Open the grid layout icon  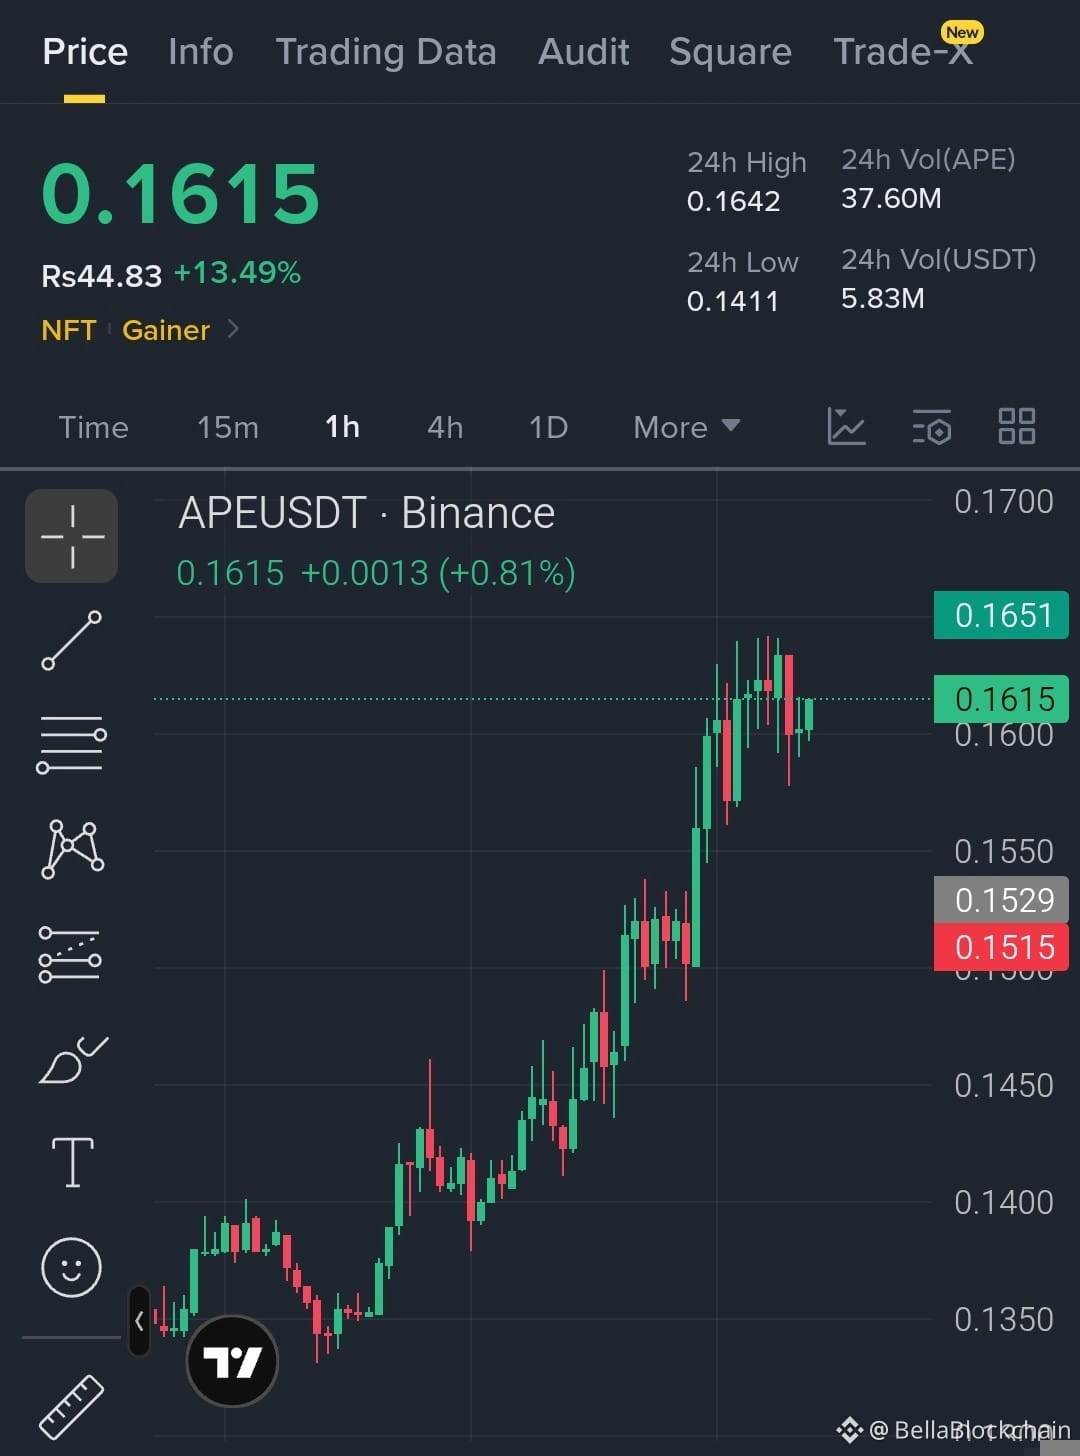tap(1017, 427)
